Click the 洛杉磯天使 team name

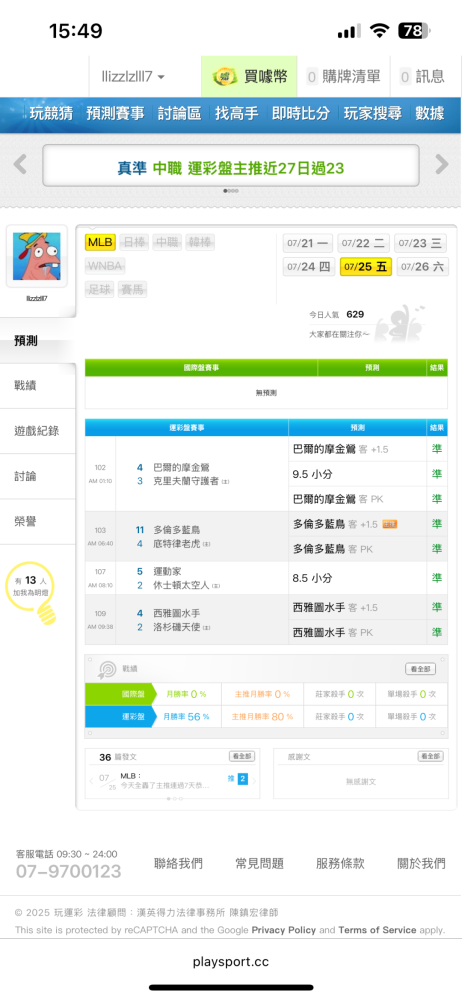(x=177, y=627)
